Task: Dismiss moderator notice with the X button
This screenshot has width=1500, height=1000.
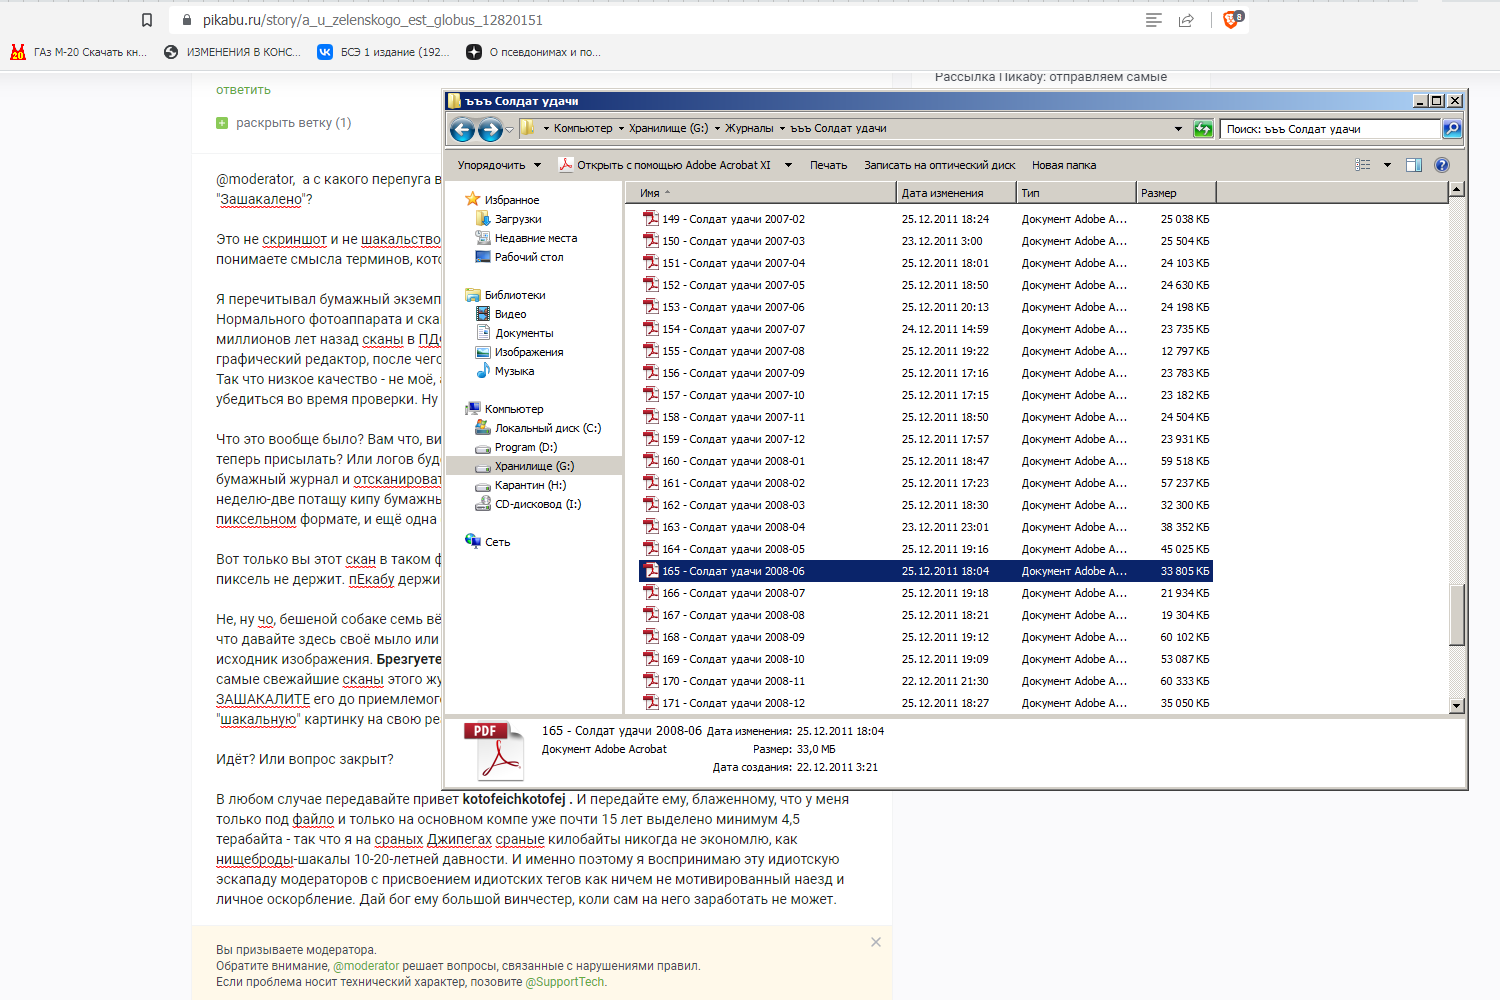Action: pyautogui.click(x=876, y=942)
